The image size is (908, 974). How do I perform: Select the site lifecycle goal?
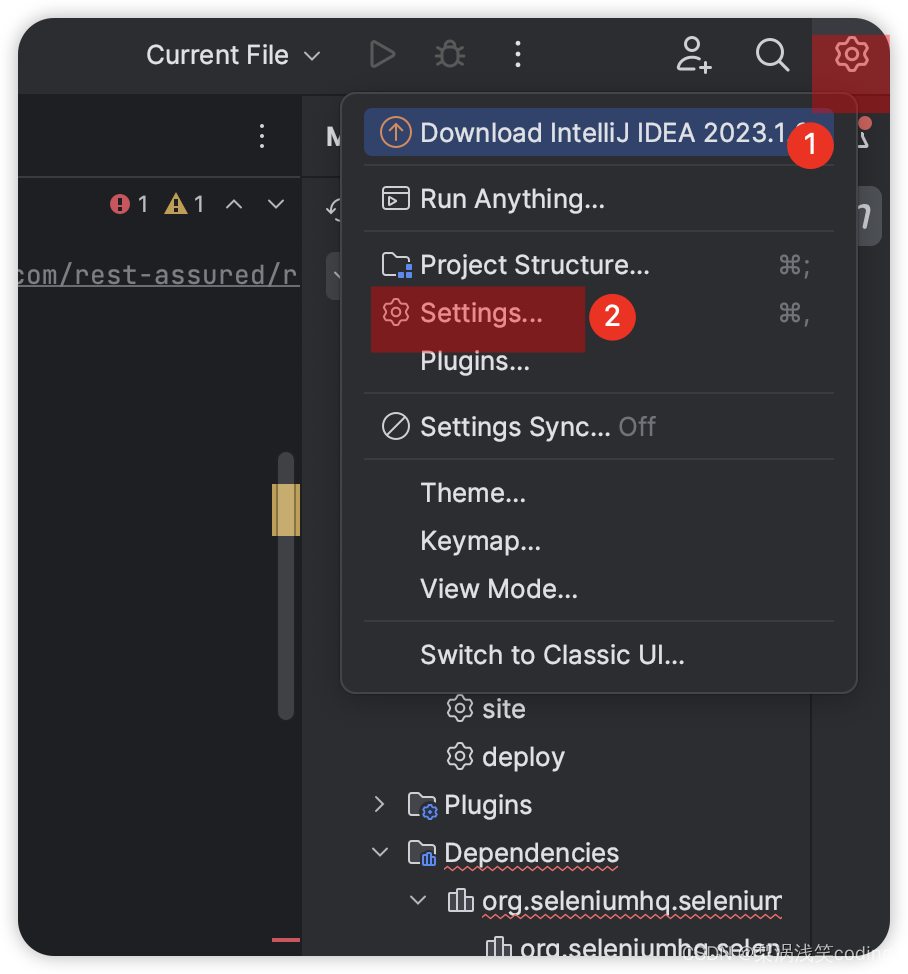coord(504,709)
